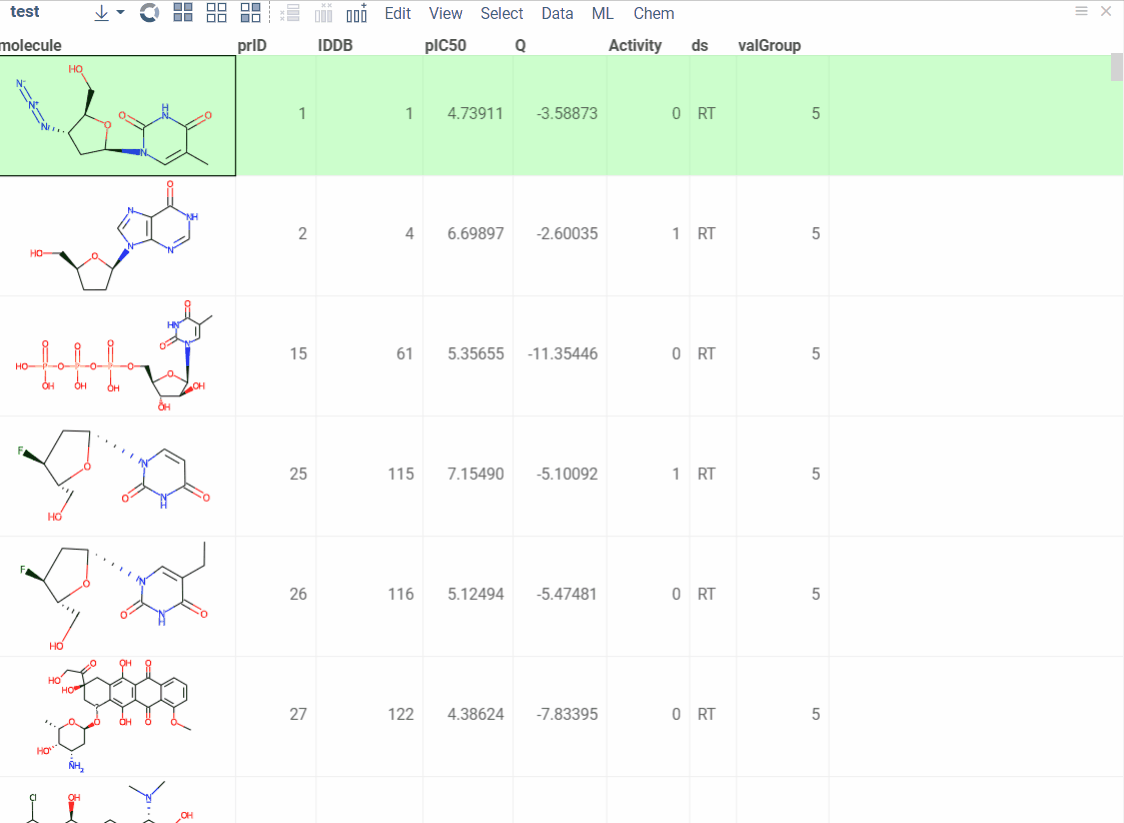Open the Chem menu
1124x823 pixels.
pos(654,14)
